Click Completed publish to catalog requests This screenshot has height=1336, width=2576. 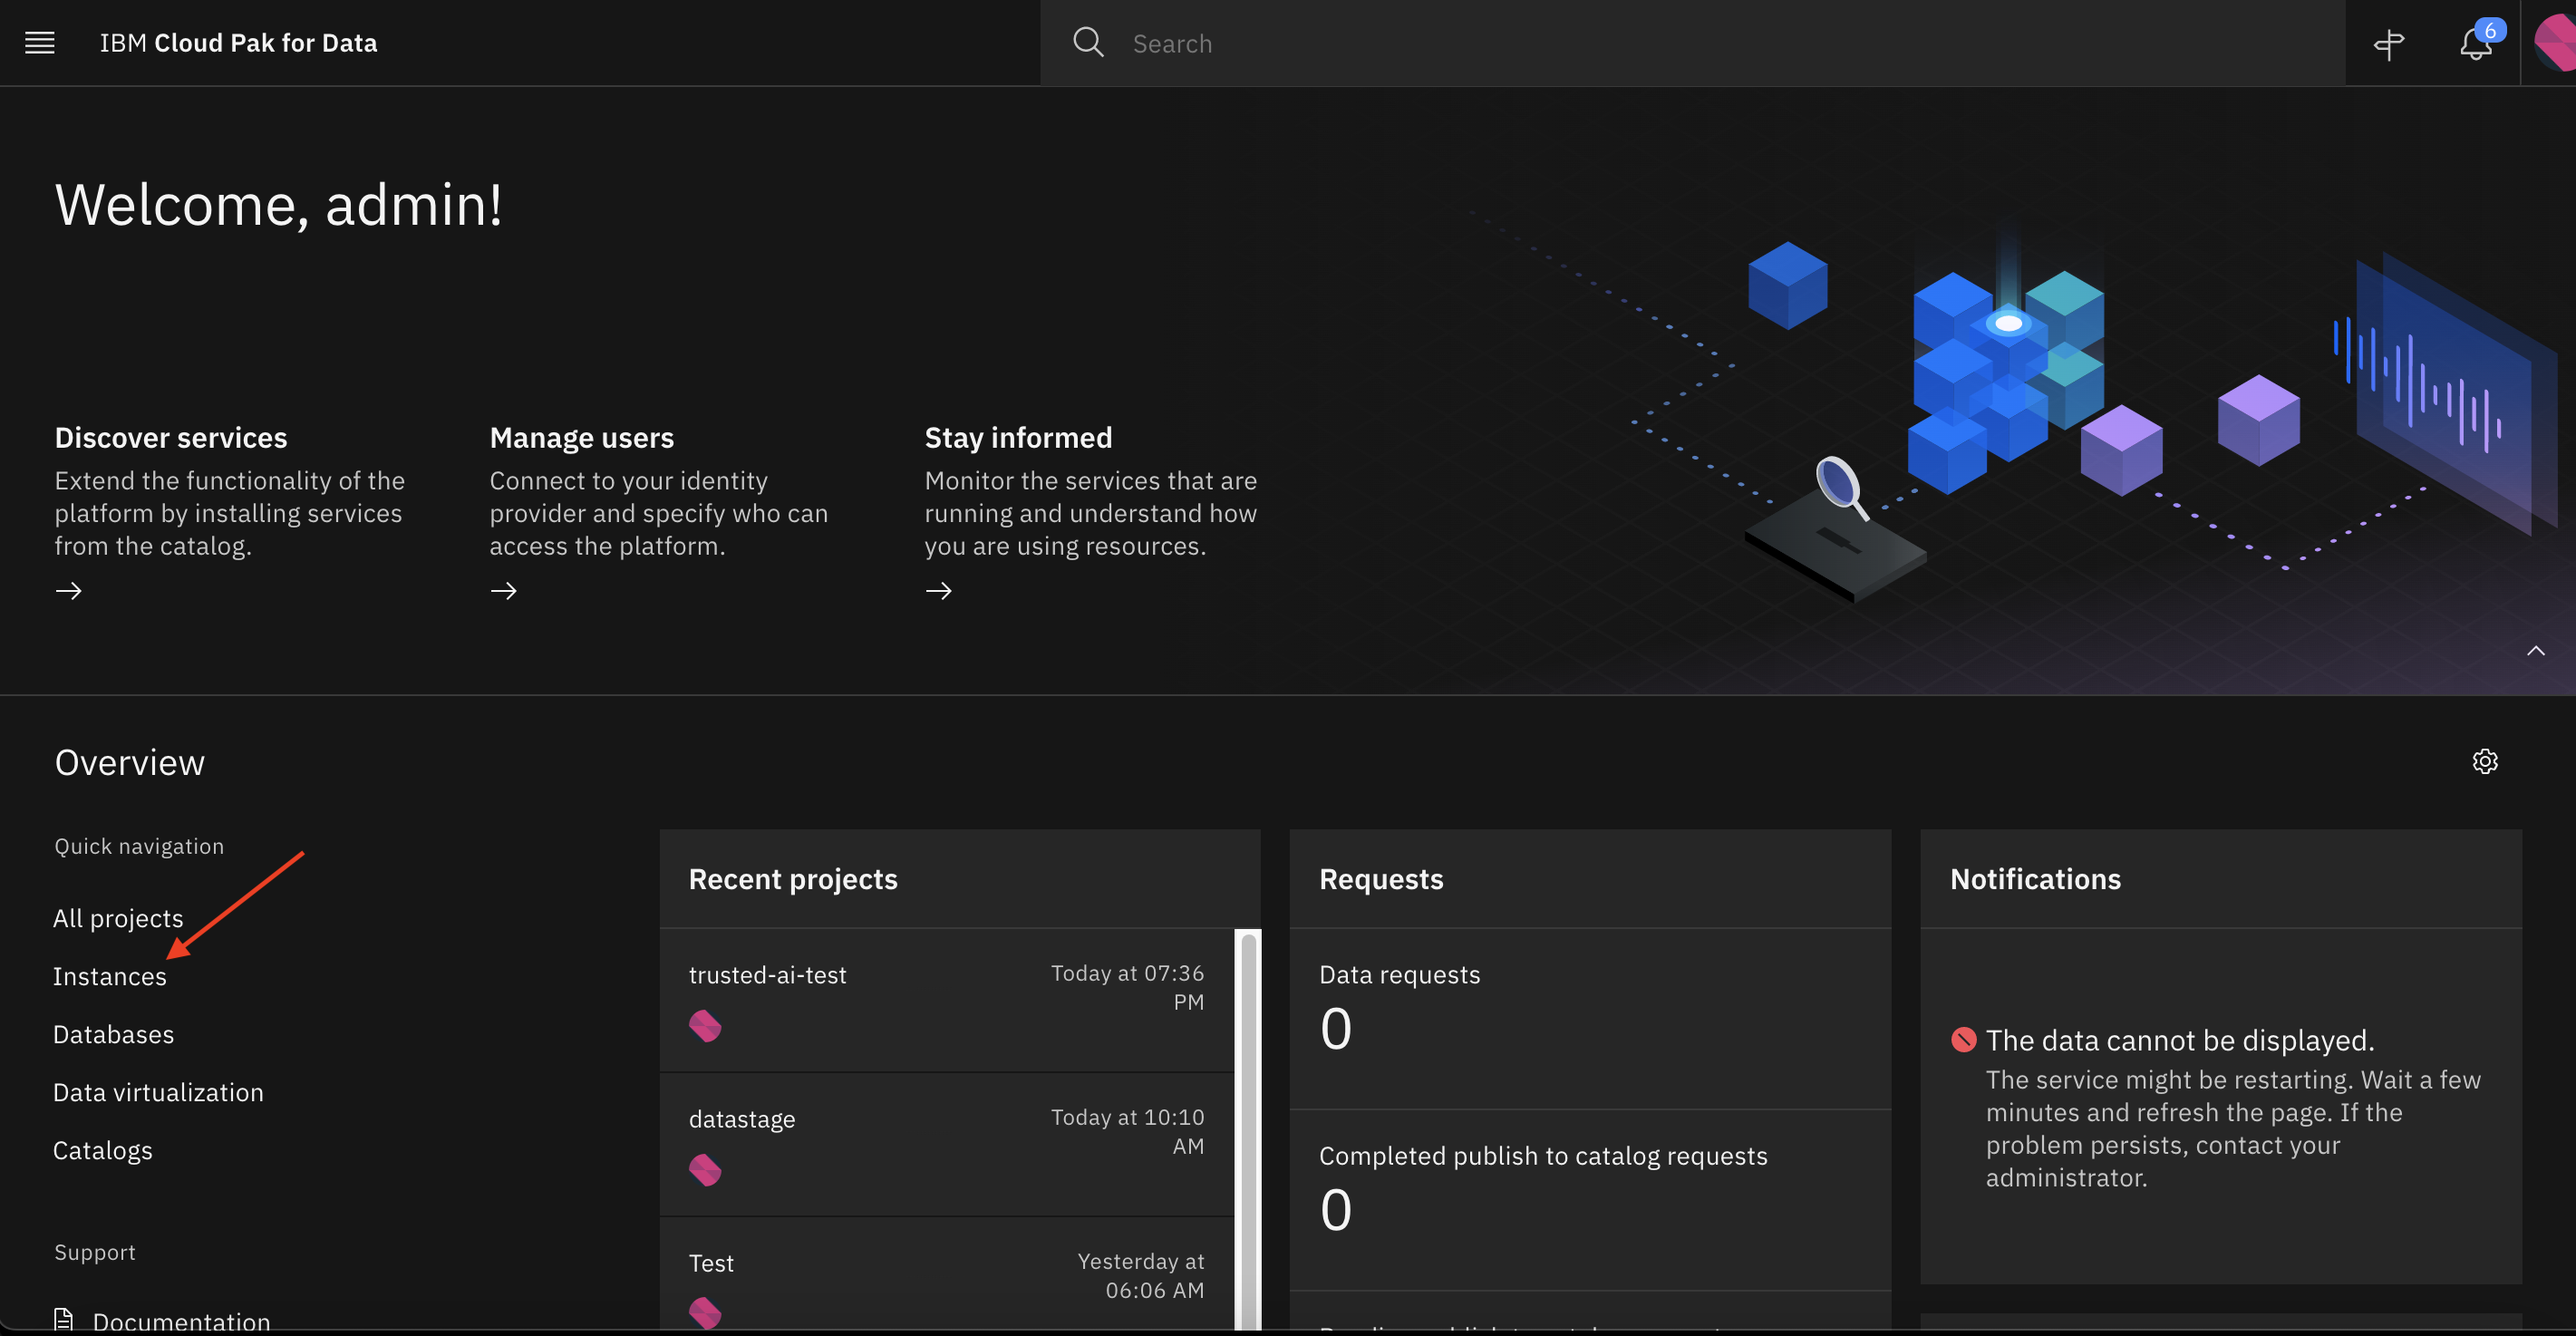(x=1543, y=1156)
